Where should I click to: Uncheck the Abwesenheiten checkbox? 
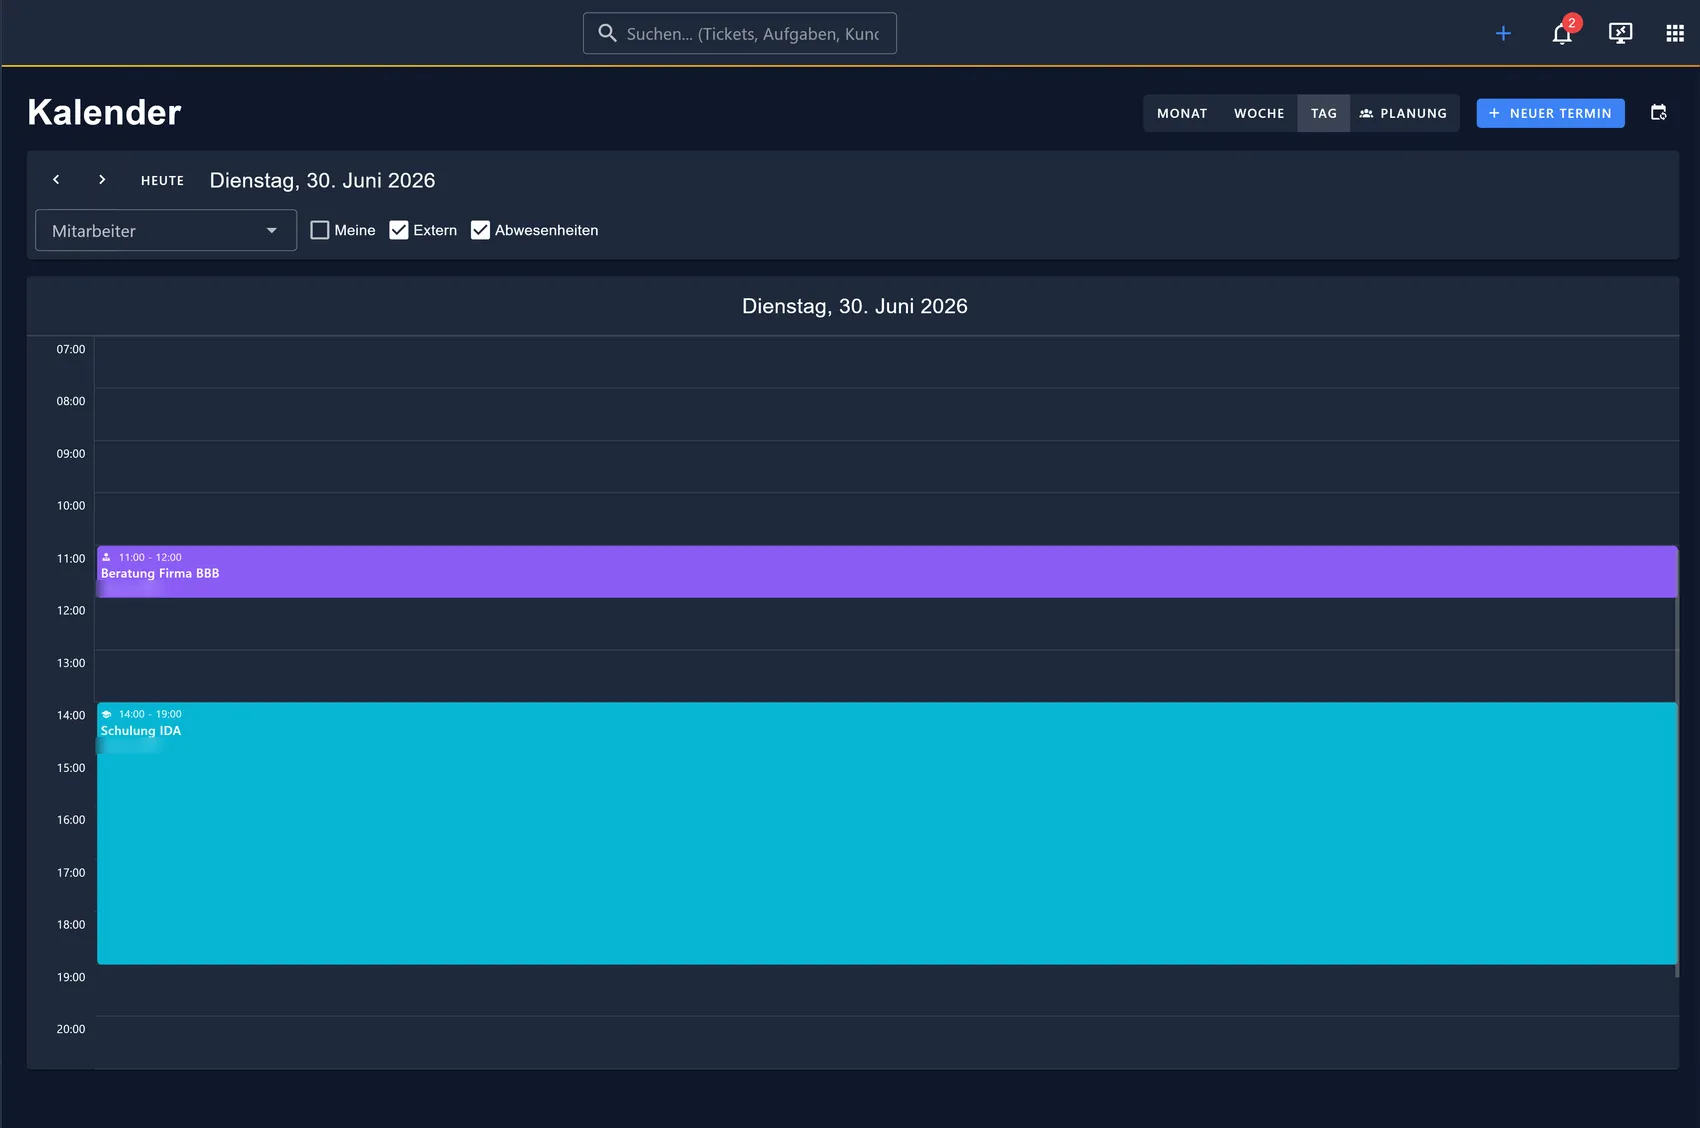click(480, 230)
